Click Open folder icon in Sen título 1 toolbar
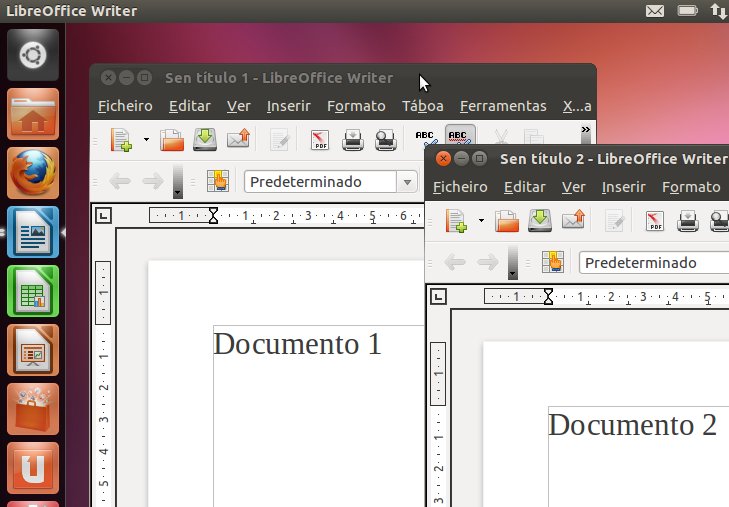The image size is (729, 507). point(172,139)
